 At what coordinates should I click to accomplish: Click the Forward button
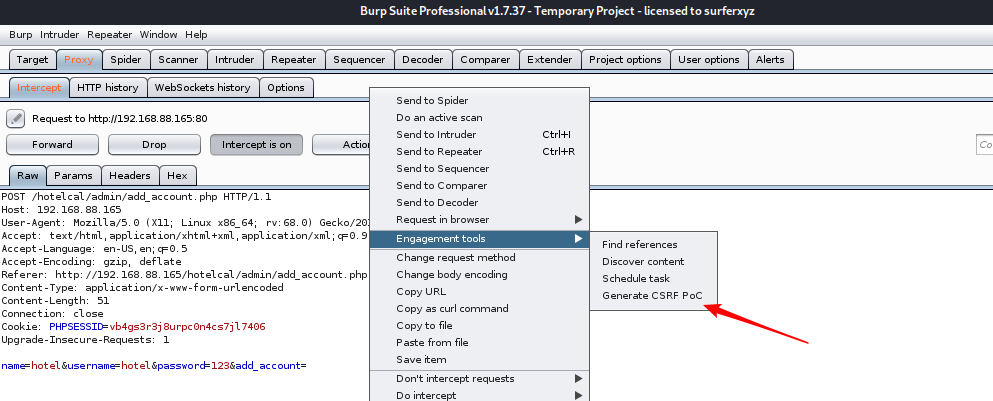53,144
